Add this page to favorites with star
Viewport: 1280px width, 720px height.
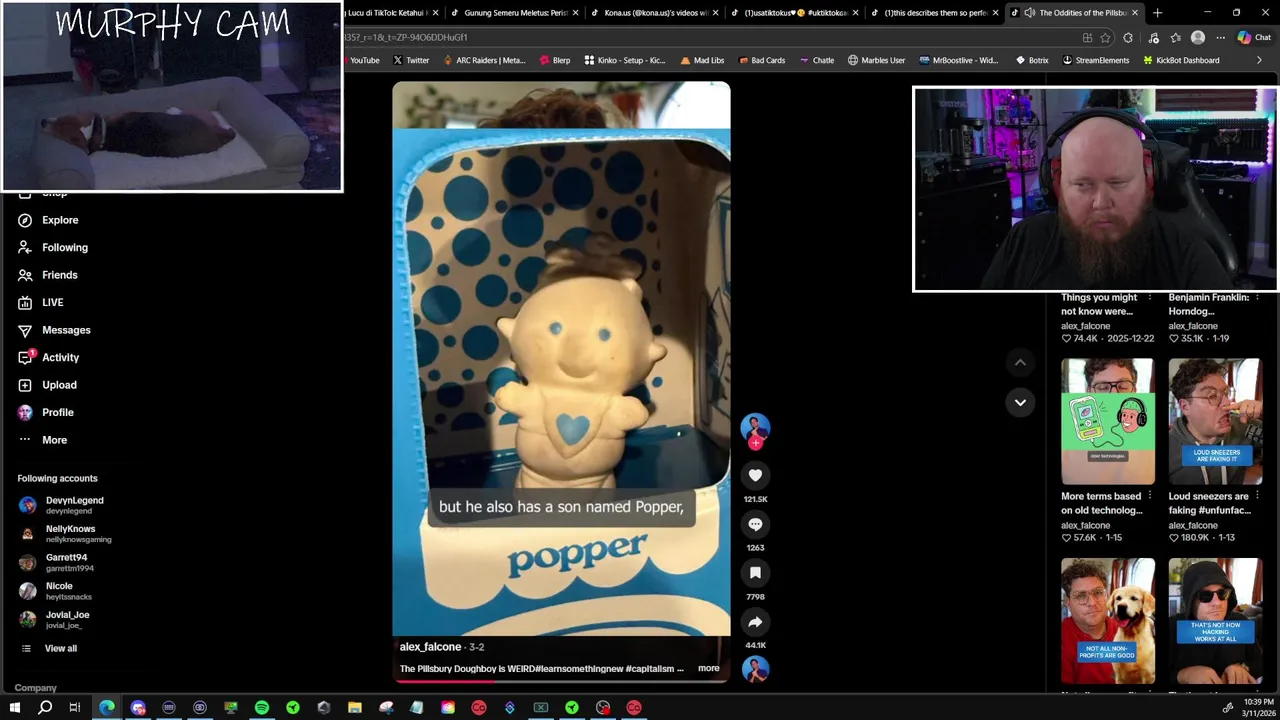[x=1105, y=38]
